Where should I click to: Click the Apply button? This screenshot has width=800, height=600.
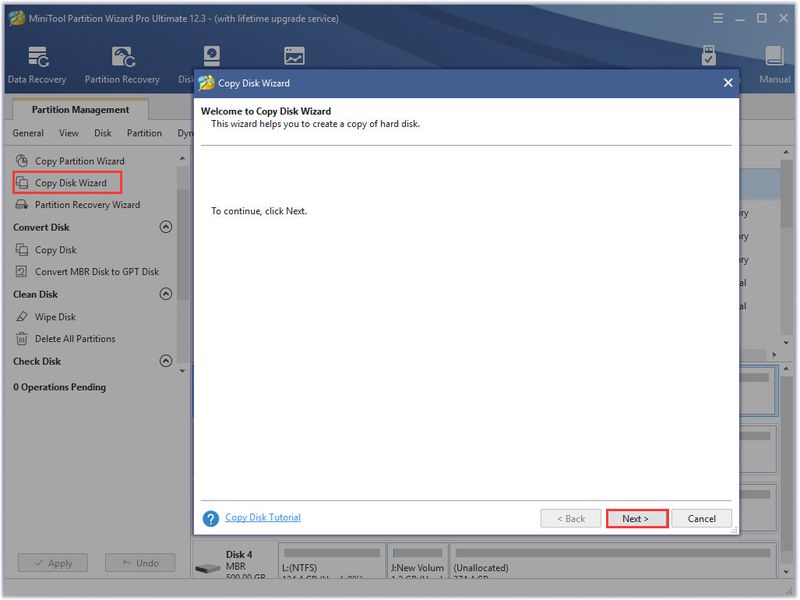53,563
